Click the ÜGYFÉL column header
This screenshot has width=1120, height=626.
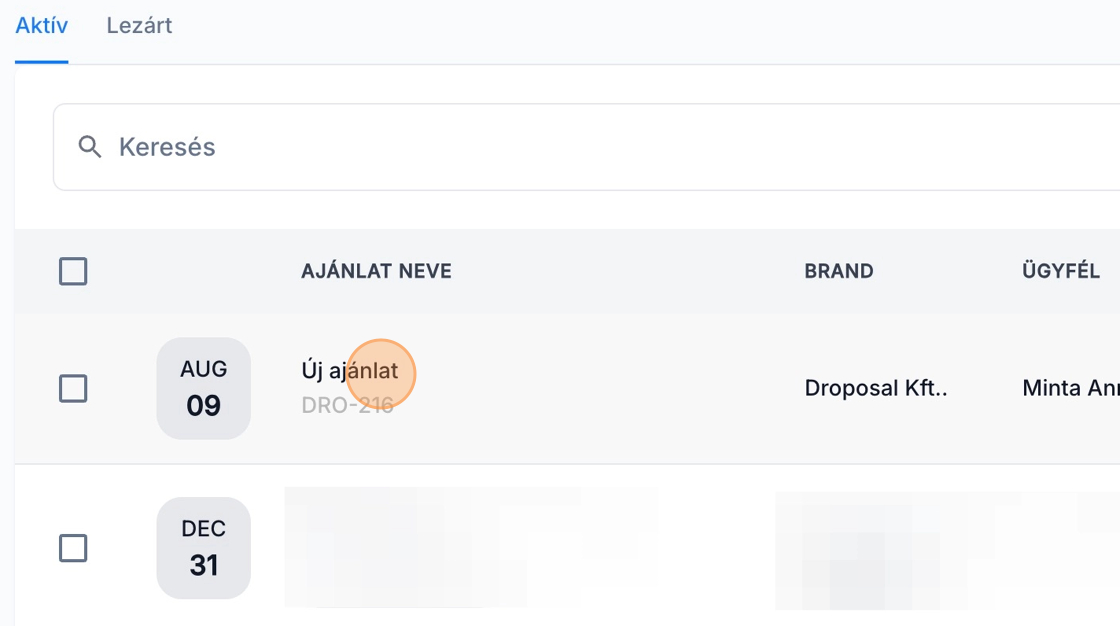(x=1060, y=271)
